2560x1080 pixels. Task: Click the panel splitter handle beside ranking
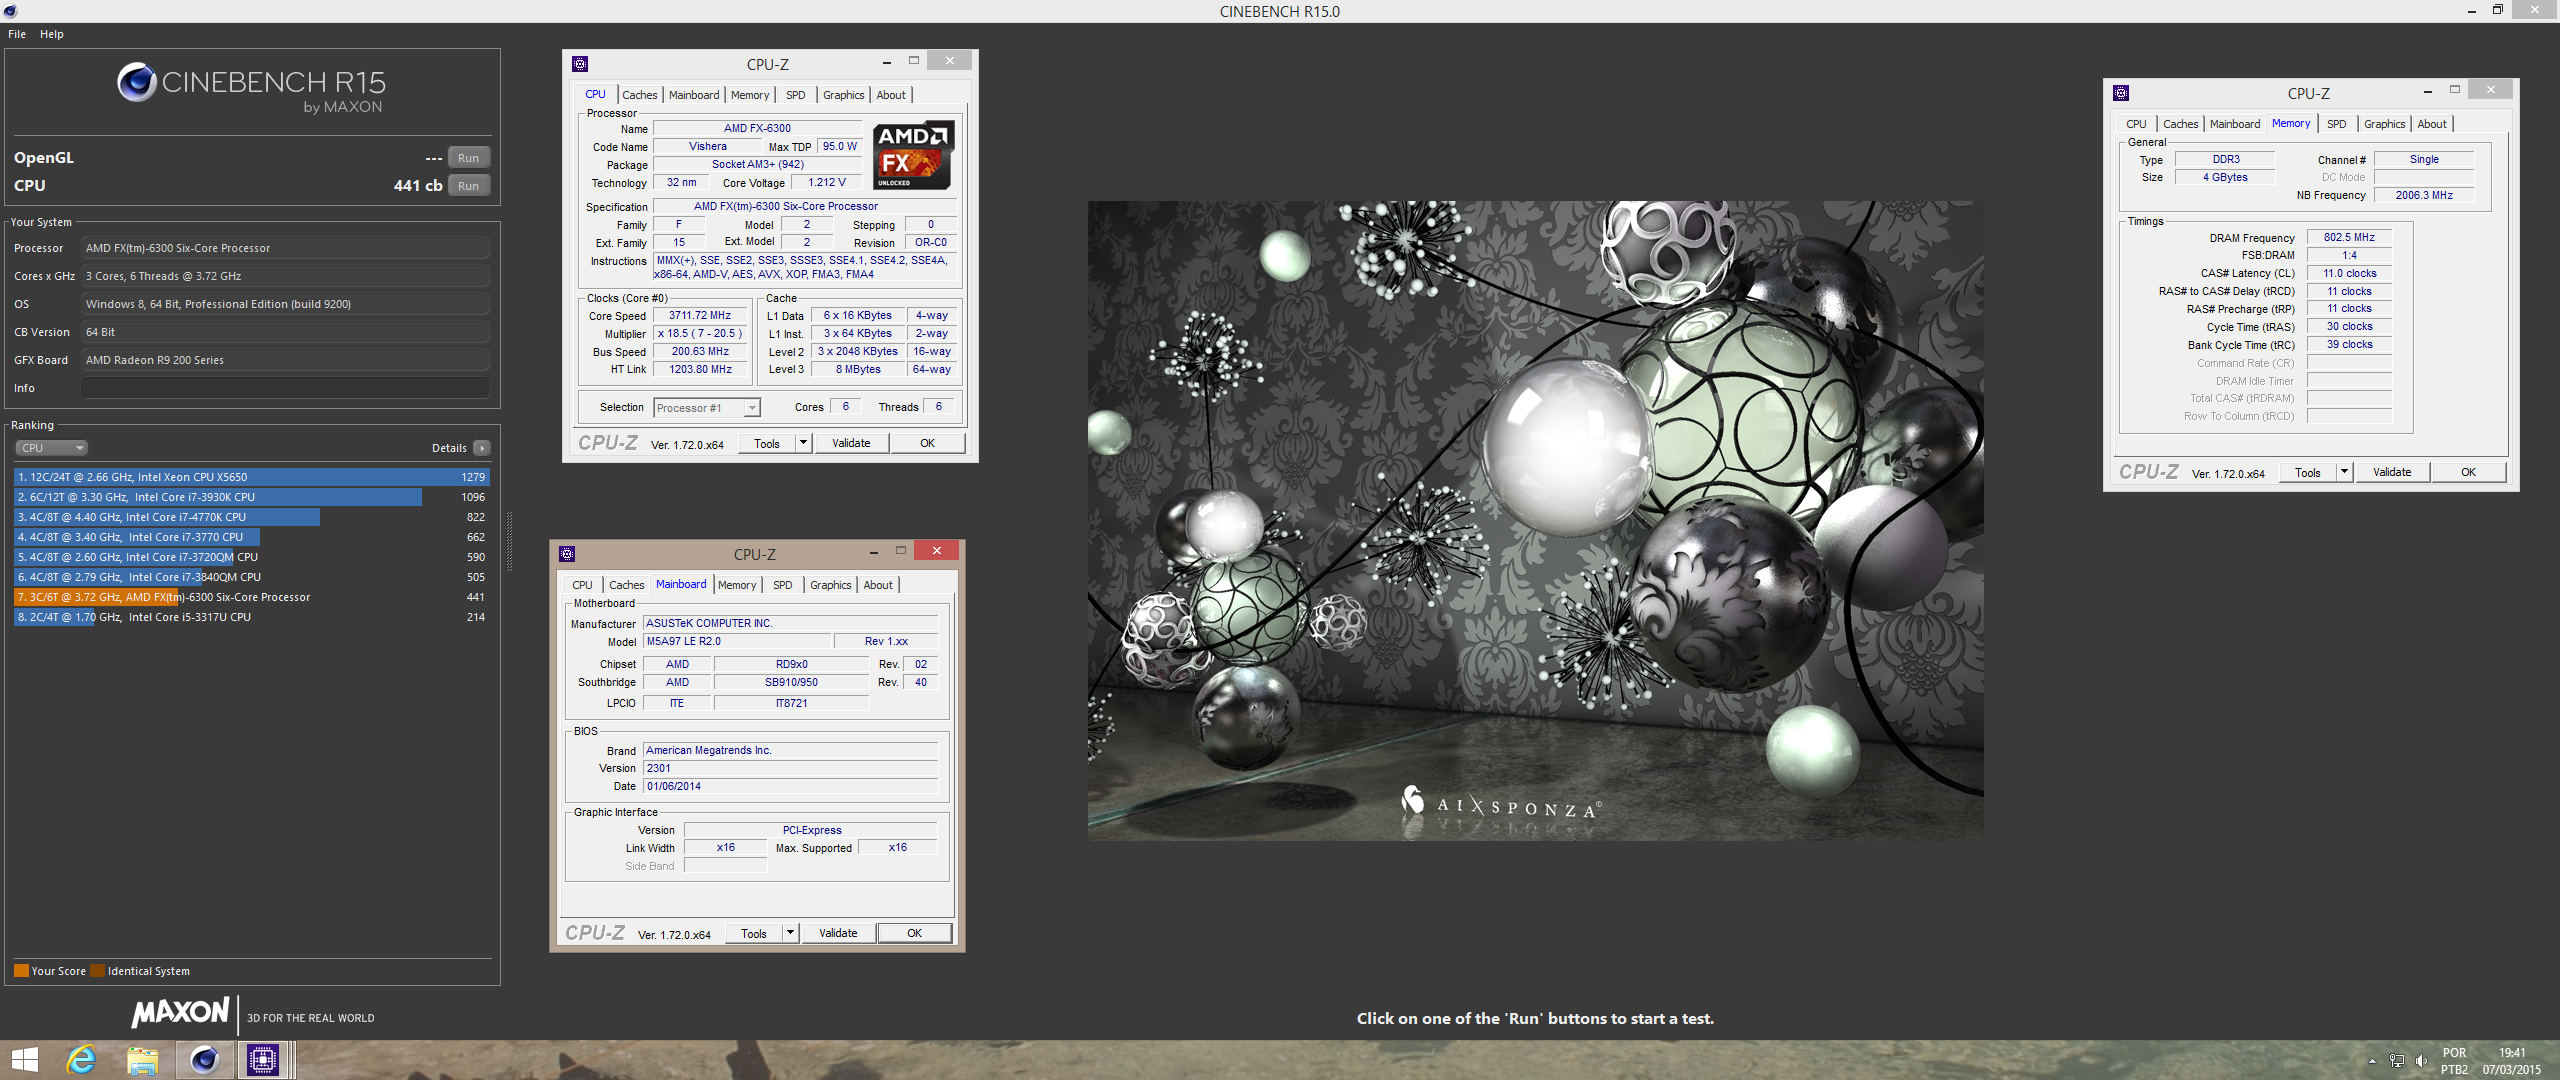point(509,540)
